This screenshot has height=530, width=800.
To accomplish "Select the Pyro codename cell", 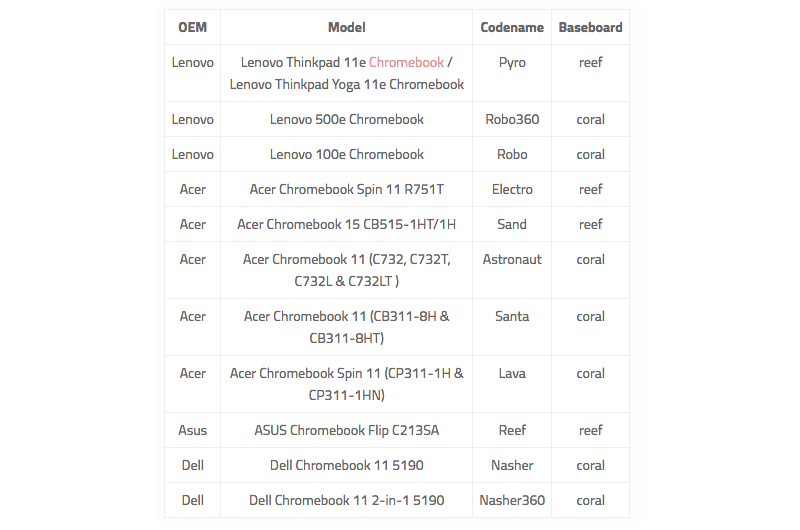I will point(512,73).
